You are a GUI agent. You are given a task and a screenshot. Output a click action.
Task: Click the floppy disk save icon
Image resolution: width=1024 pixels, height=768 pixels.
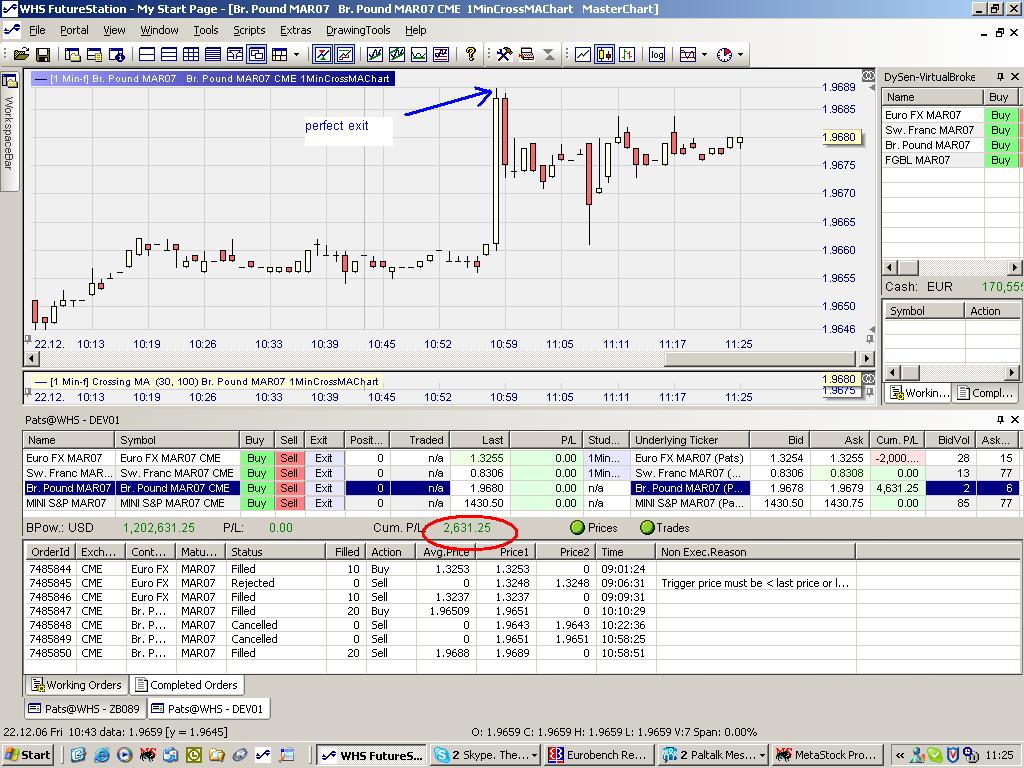click(42, 55)
